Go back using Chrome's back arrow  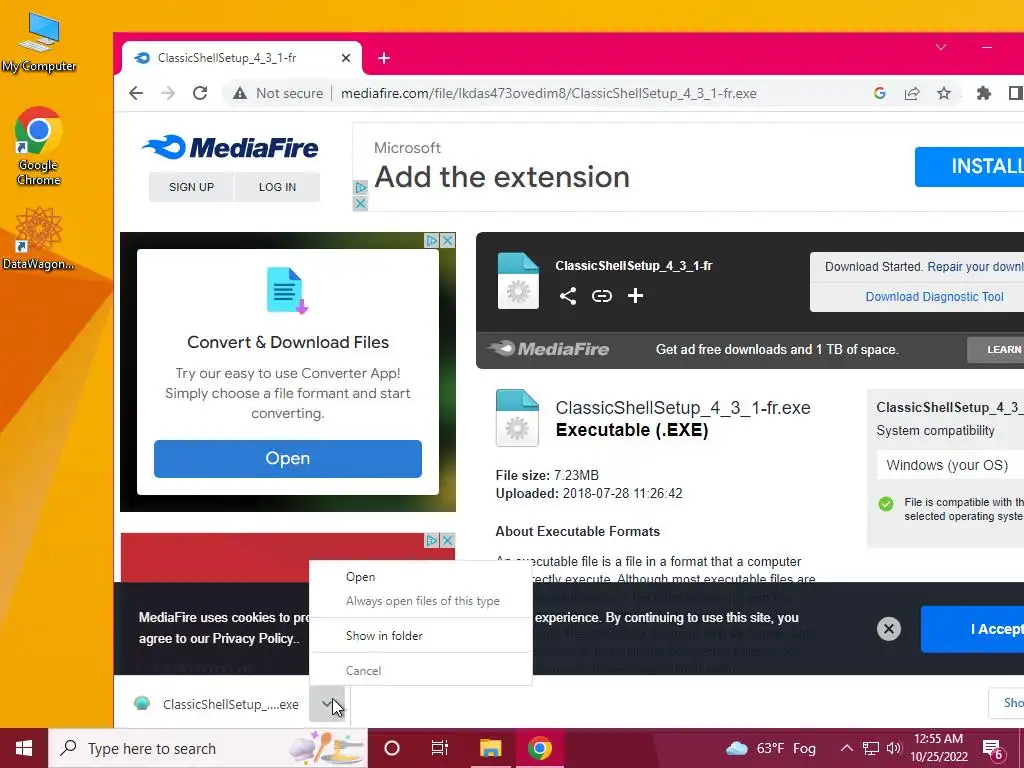(x=136, y=93)
